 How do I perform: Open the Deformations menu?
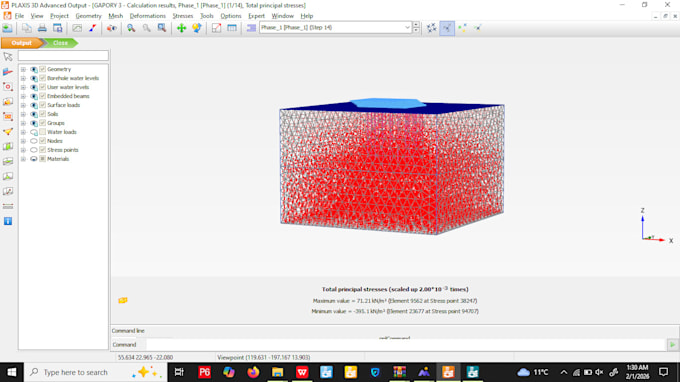[x=147, y=16]
